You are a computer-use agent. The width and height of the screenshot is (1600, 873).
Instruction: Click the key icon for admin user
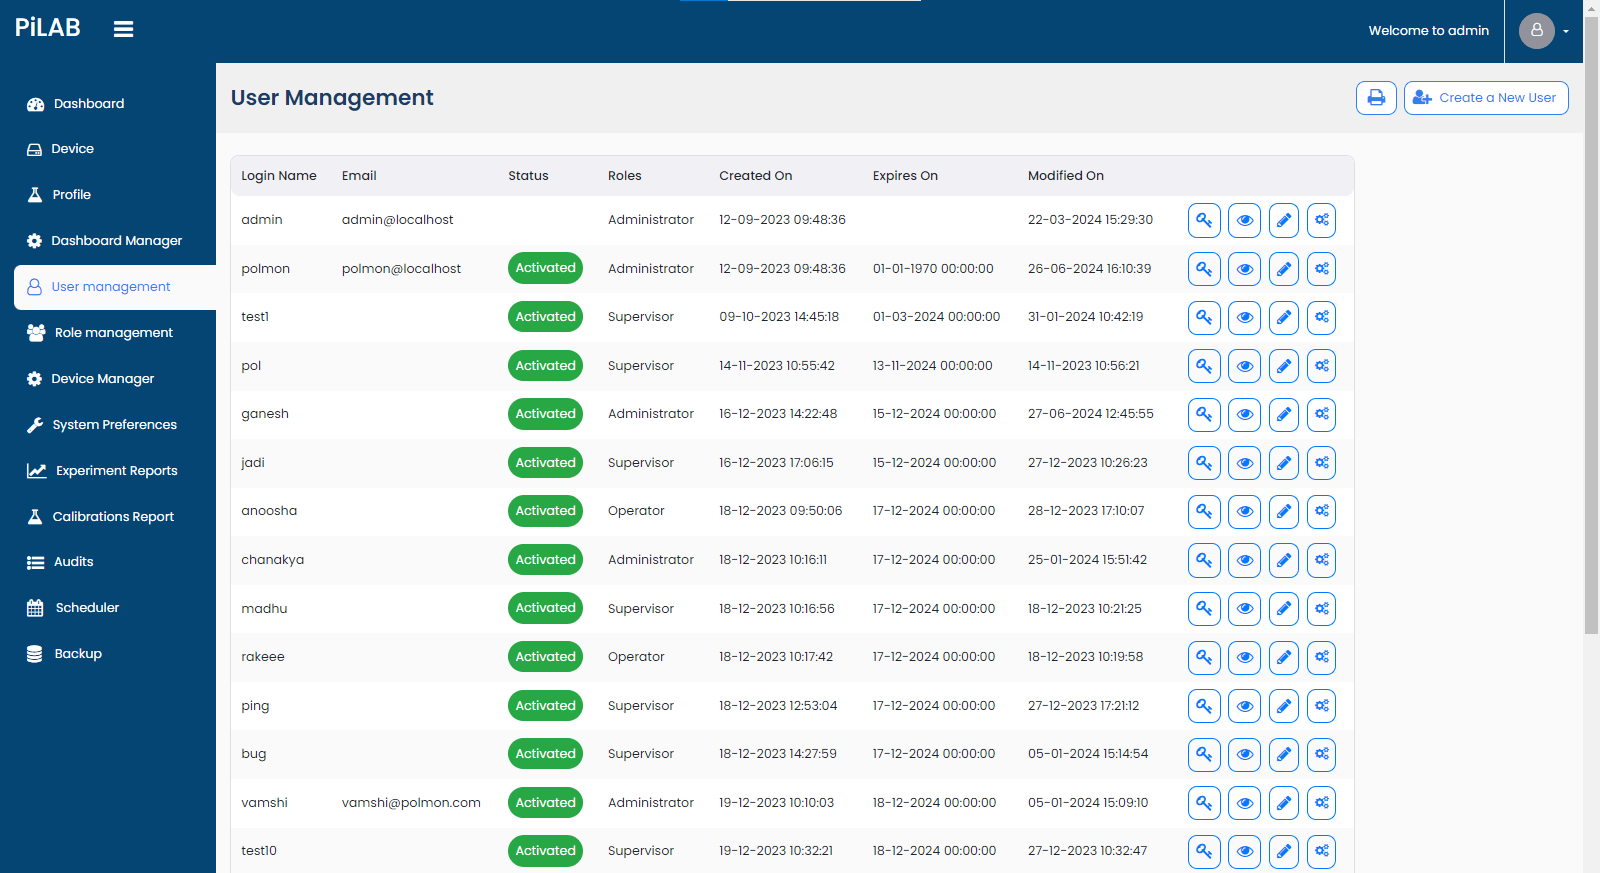(x=1204, y=220)
